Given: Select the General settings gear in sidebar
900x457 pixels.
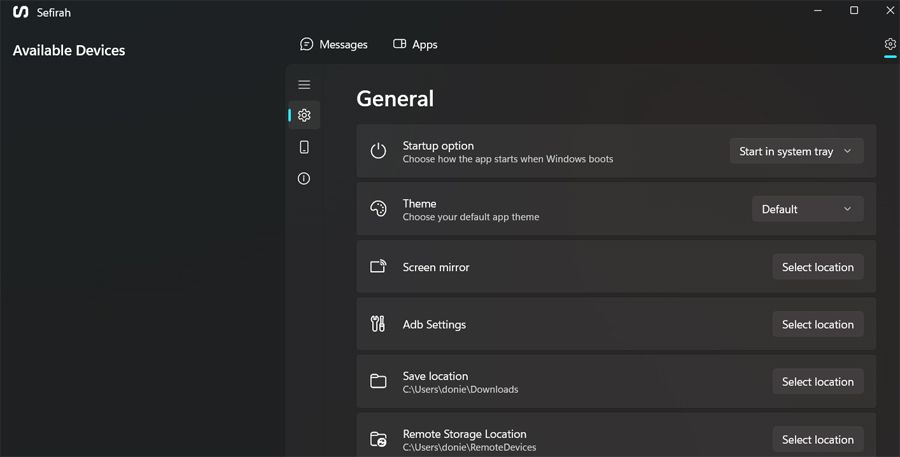Looking at the screenshot, I should click(304, 115).
